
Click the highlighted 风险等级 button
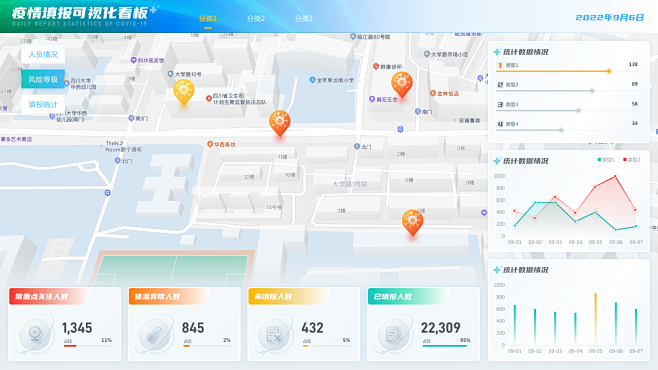point(43,79)
